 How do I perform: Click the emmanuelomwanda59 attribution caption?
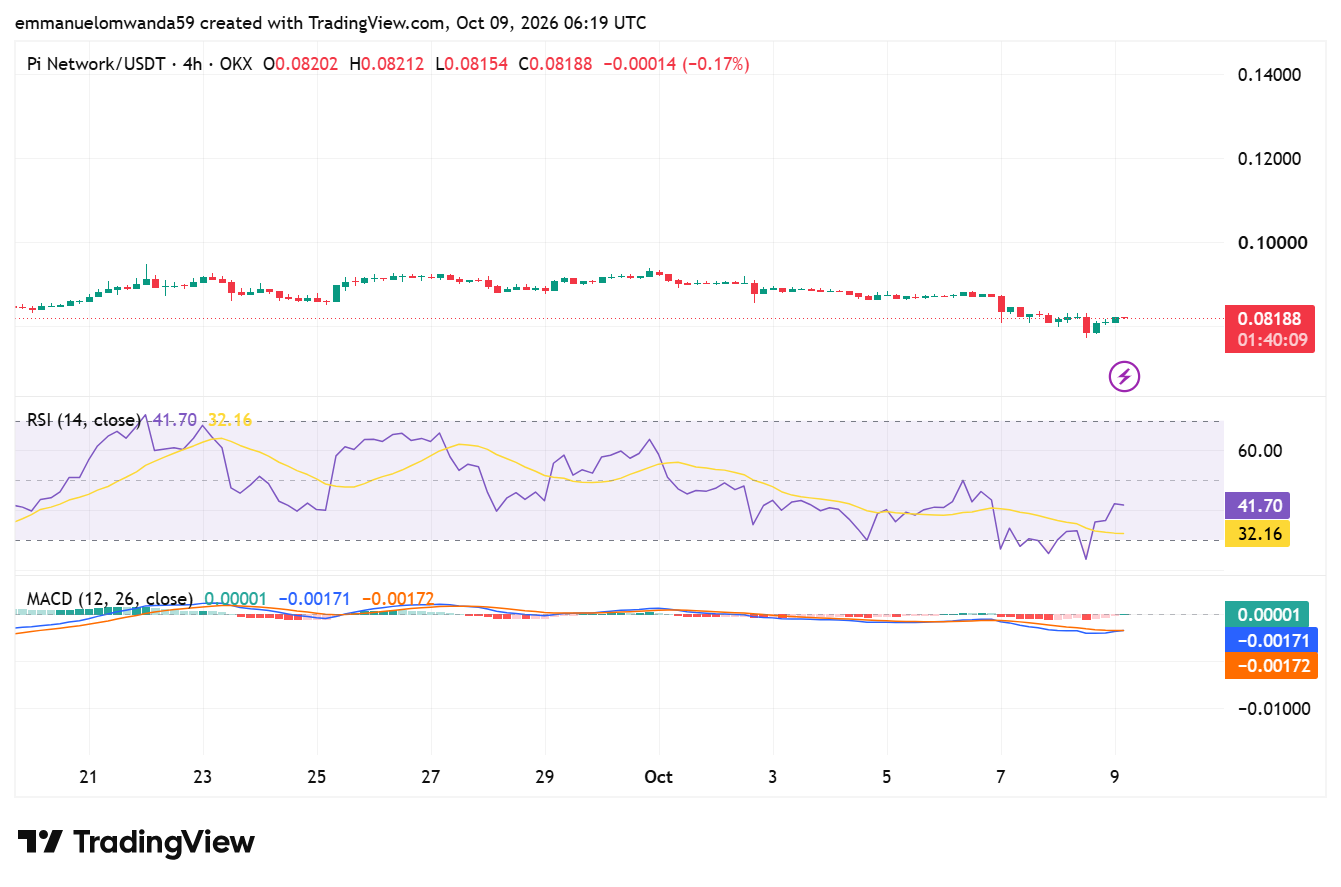coord(331,22)
